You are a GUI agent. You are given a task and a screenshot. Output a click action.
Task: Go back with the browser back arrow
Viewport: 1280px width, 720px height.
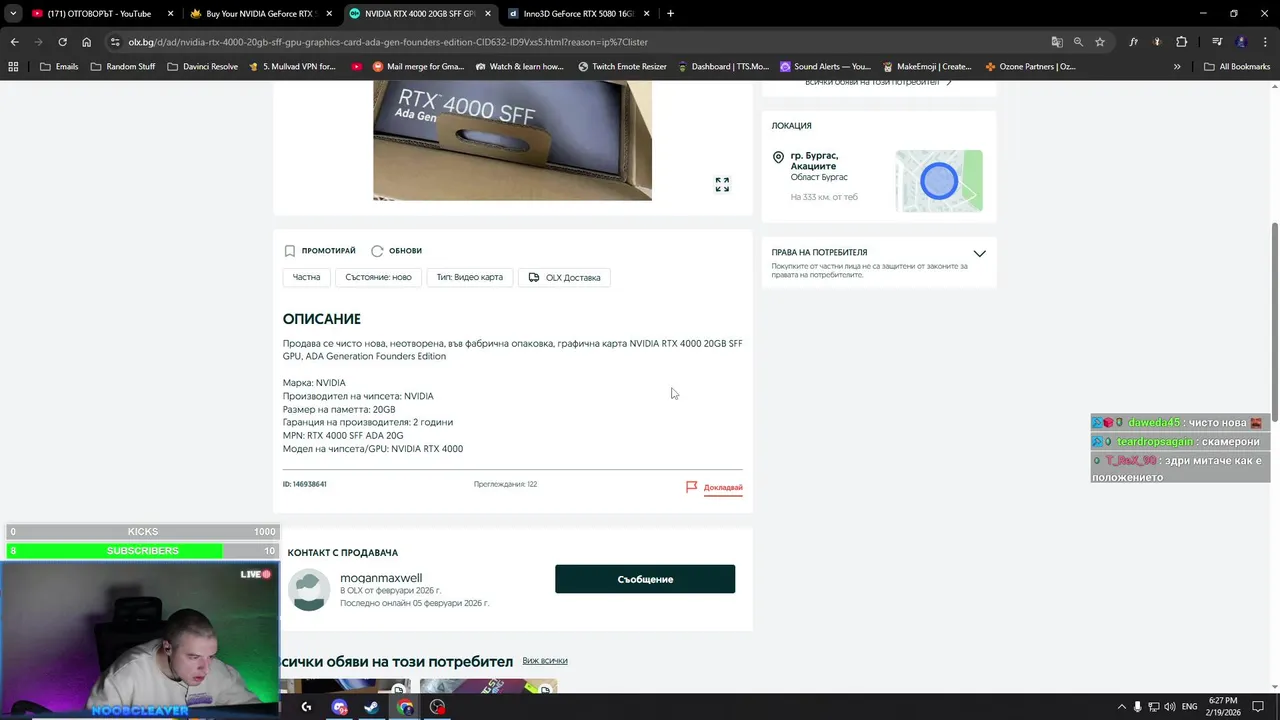(x=14, y=42)
